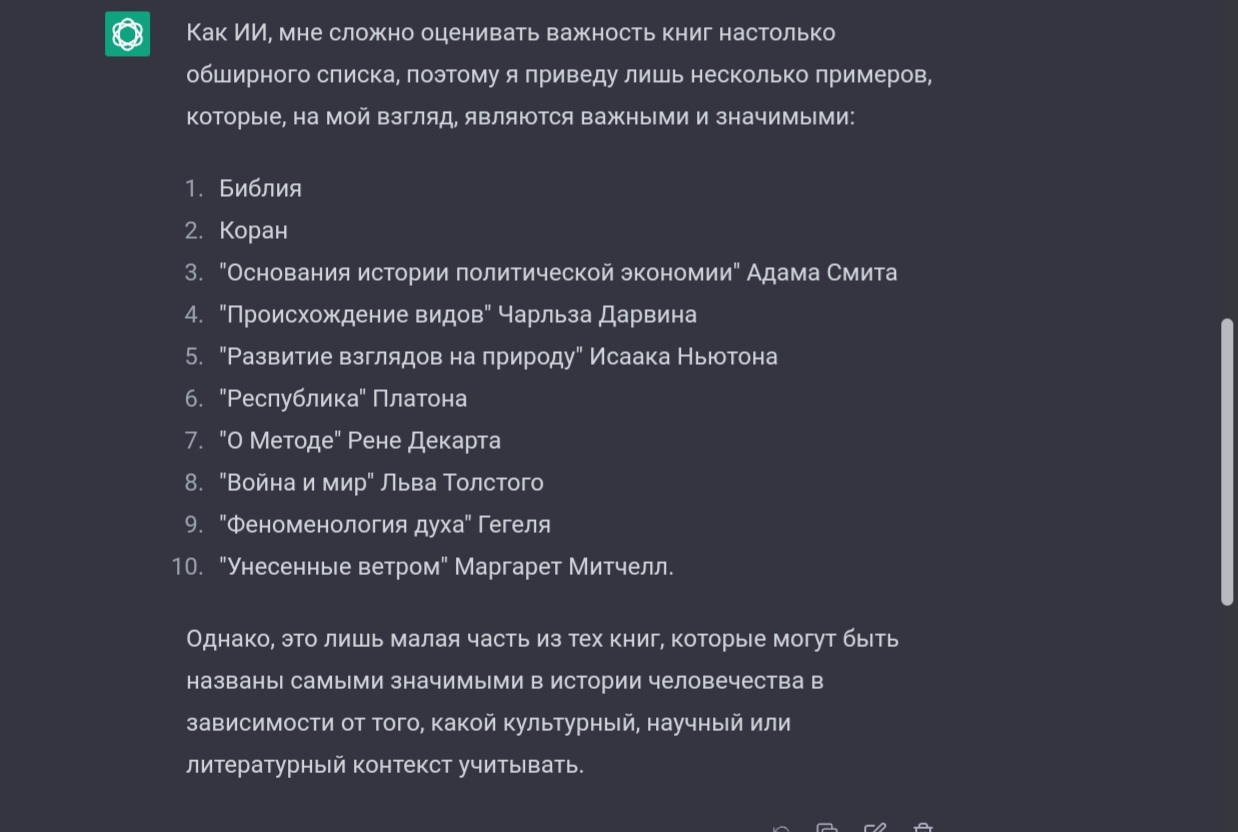Click 'Феноменология духа' Гегеля entry
1238x832 pixels.
(x=385, y=524)
